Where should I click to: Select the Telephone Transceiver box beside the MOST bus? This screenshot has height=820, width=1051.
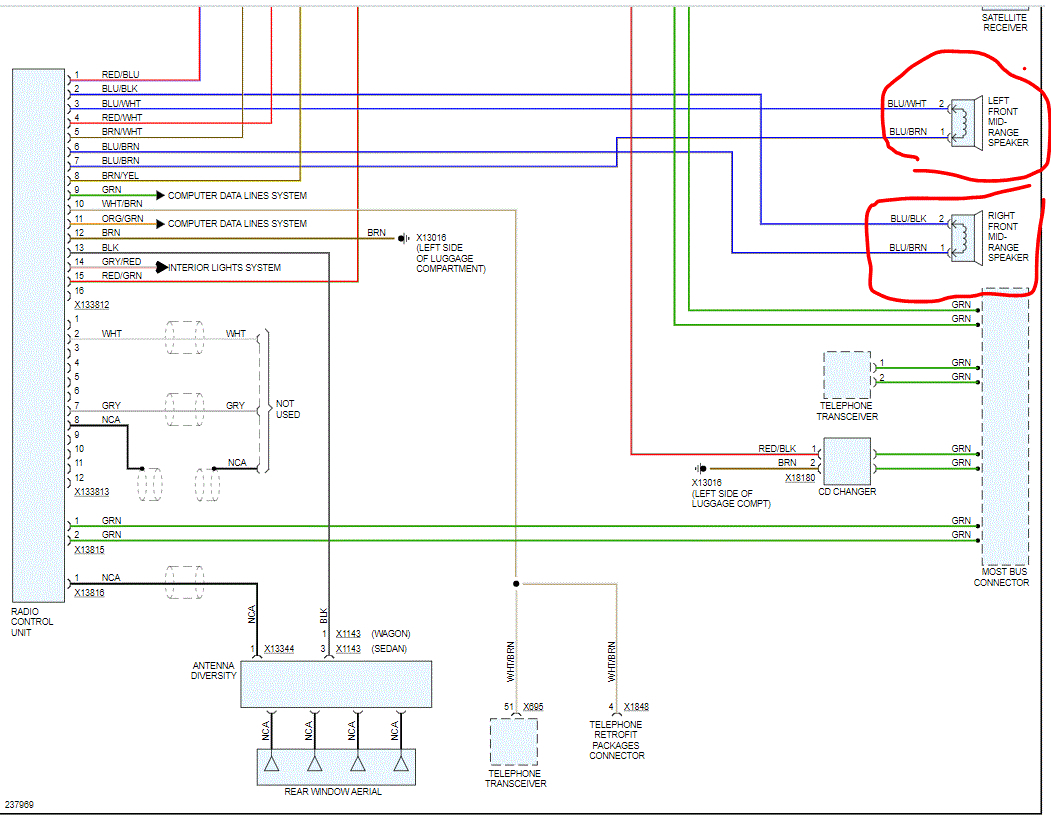tap(847, 375)
